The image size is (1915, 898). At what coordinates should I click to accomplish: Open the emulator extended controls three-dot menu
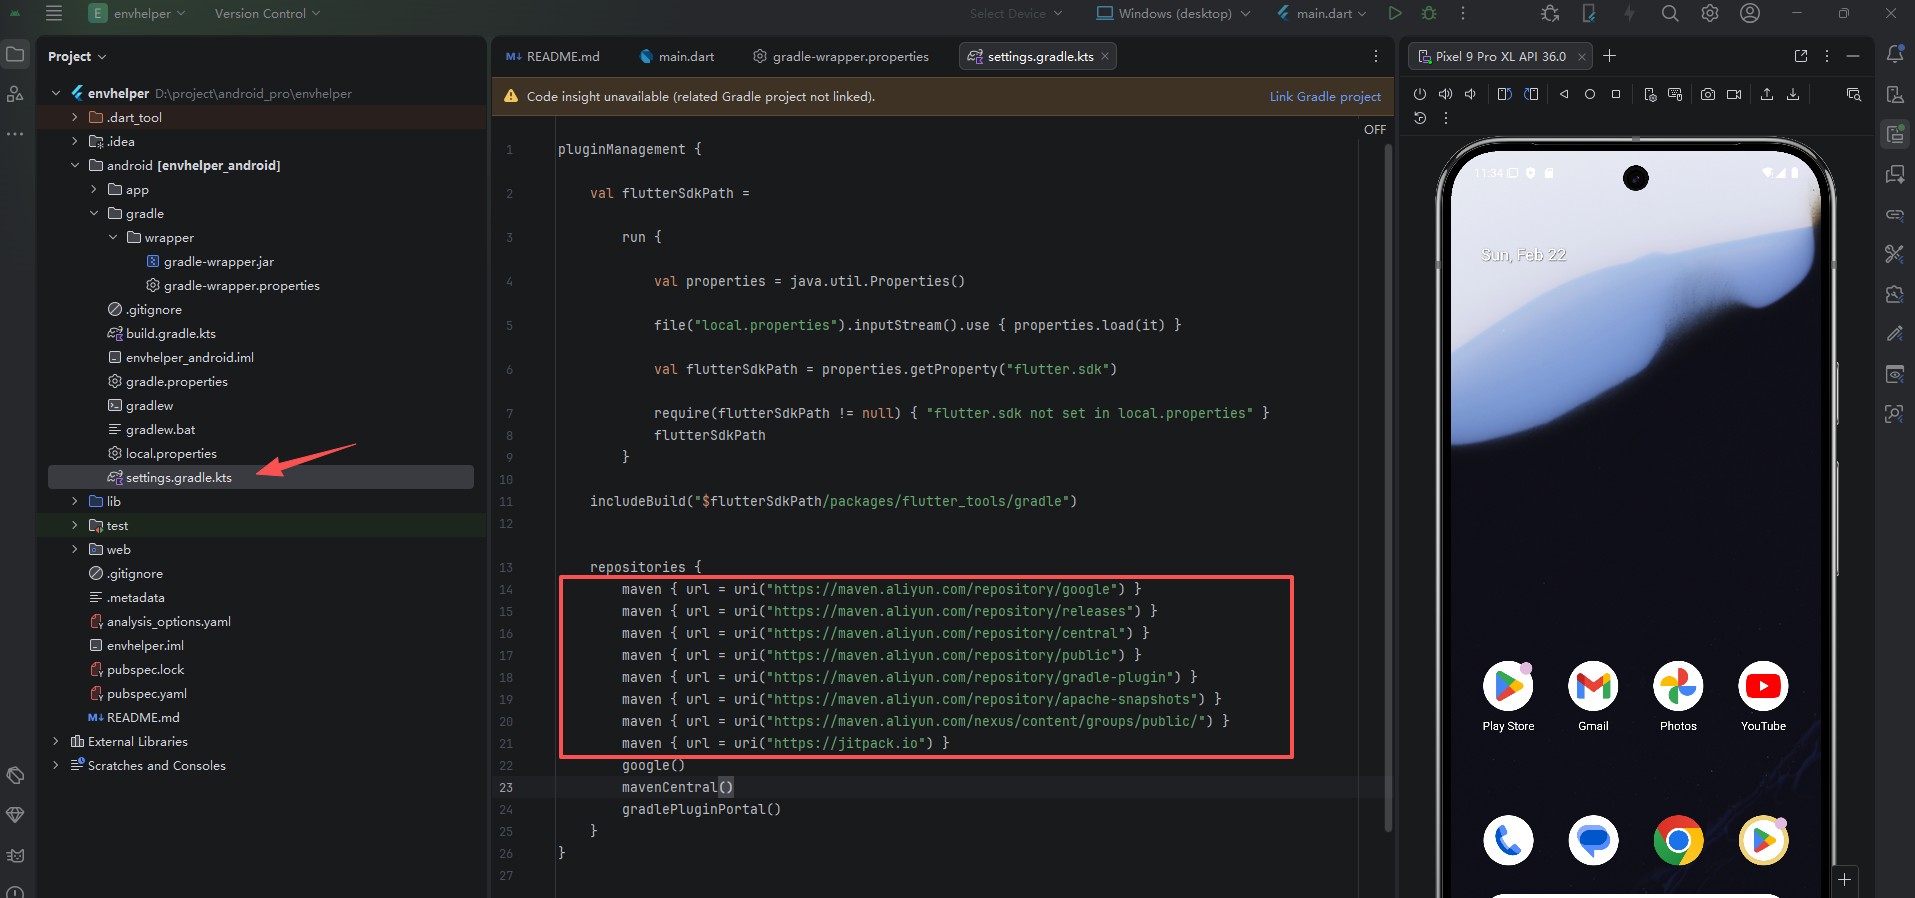(x=1446, y=118)
